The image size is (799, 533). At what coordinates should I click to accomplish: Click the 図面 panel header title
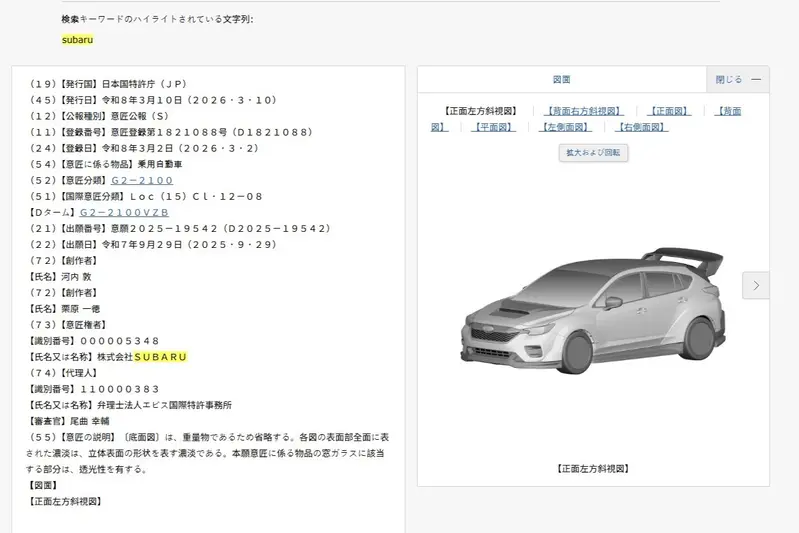pos(561,80)
